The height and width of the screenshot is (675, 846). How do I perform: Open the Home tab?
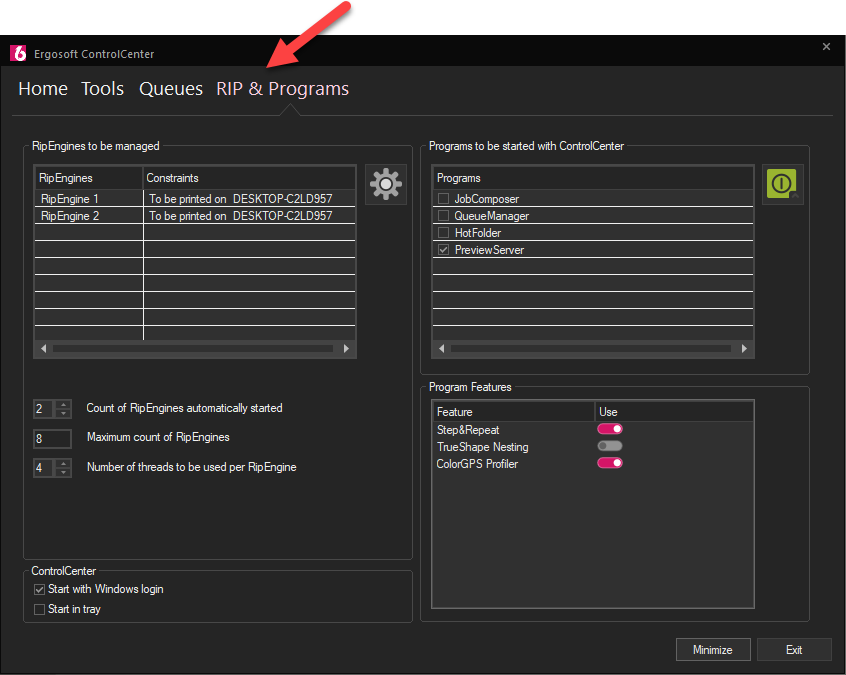pos(43,88)
